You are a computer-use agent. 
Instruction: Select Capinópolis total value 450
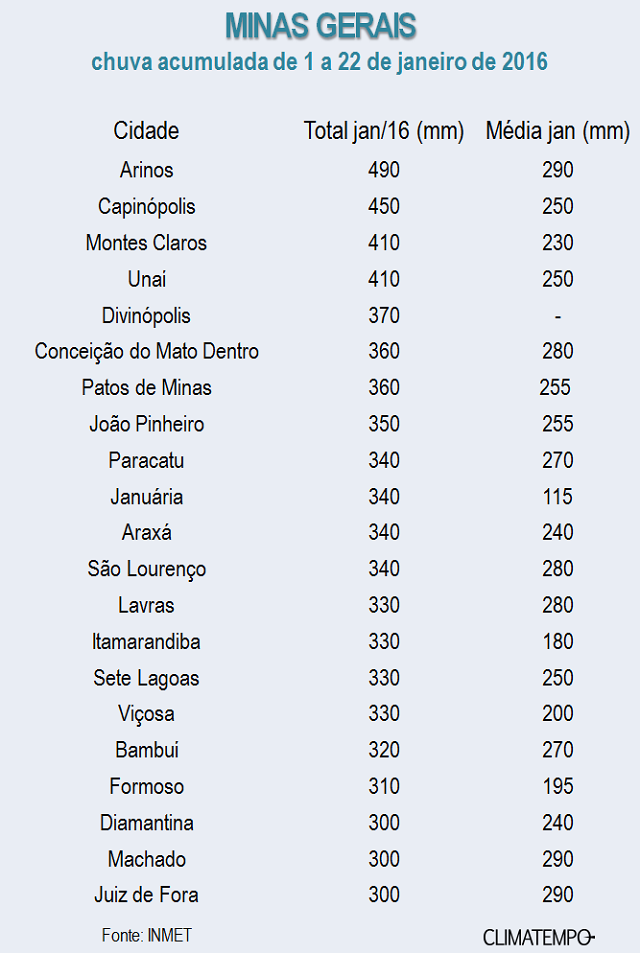pos(384,206)
